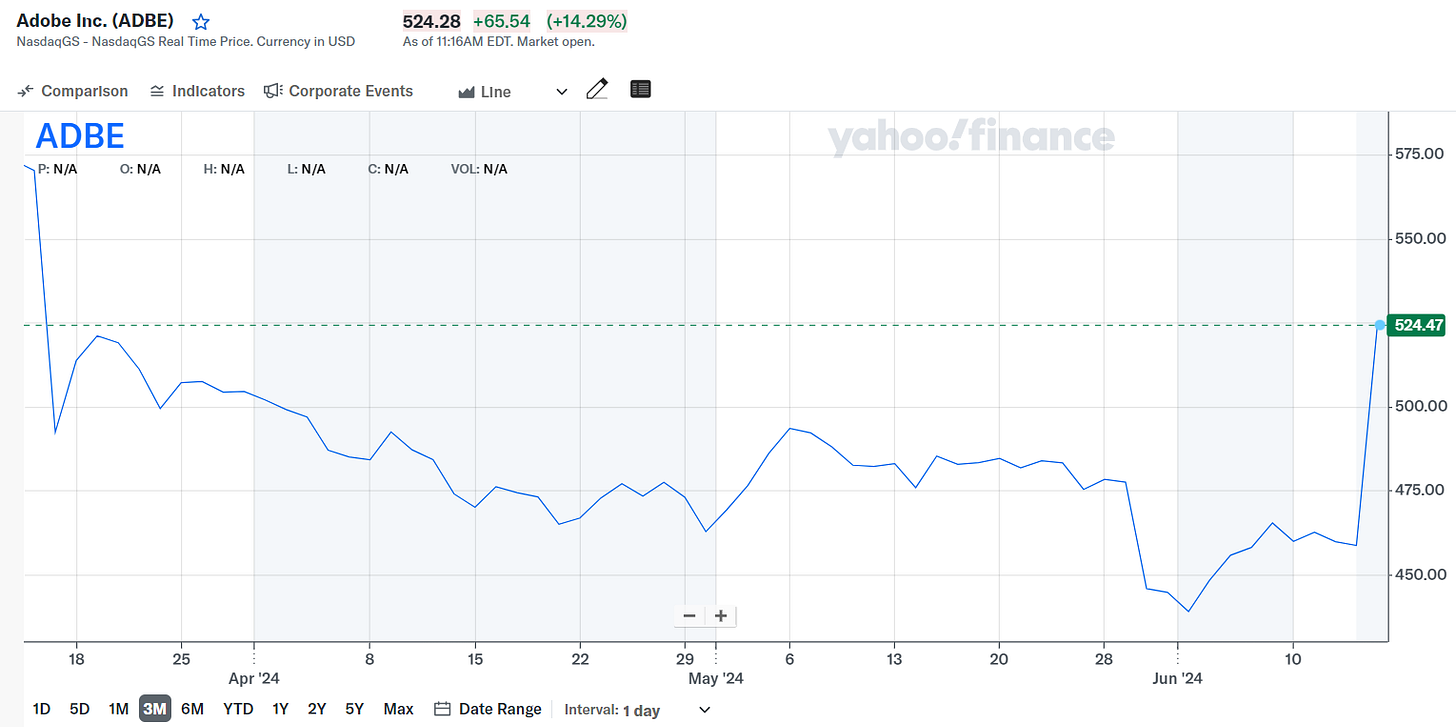Switch to the 5D range
This screenshot has width=1456, height=727.
(79, 709)
